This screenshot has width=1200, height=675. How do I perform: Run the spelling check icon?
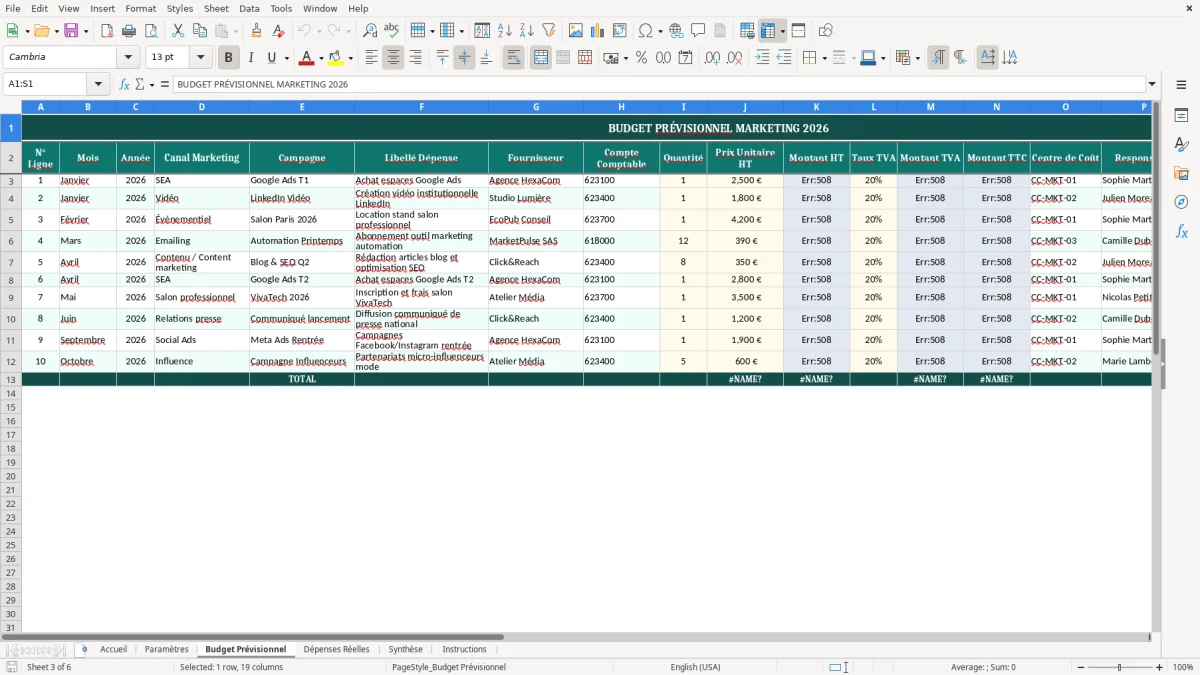point(392,31)
